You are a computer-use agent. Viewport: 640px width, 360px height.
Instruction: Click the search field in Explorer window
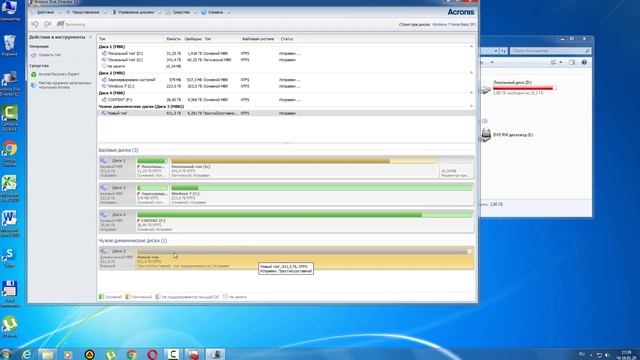pyautogui.click(x=550, y=51)
